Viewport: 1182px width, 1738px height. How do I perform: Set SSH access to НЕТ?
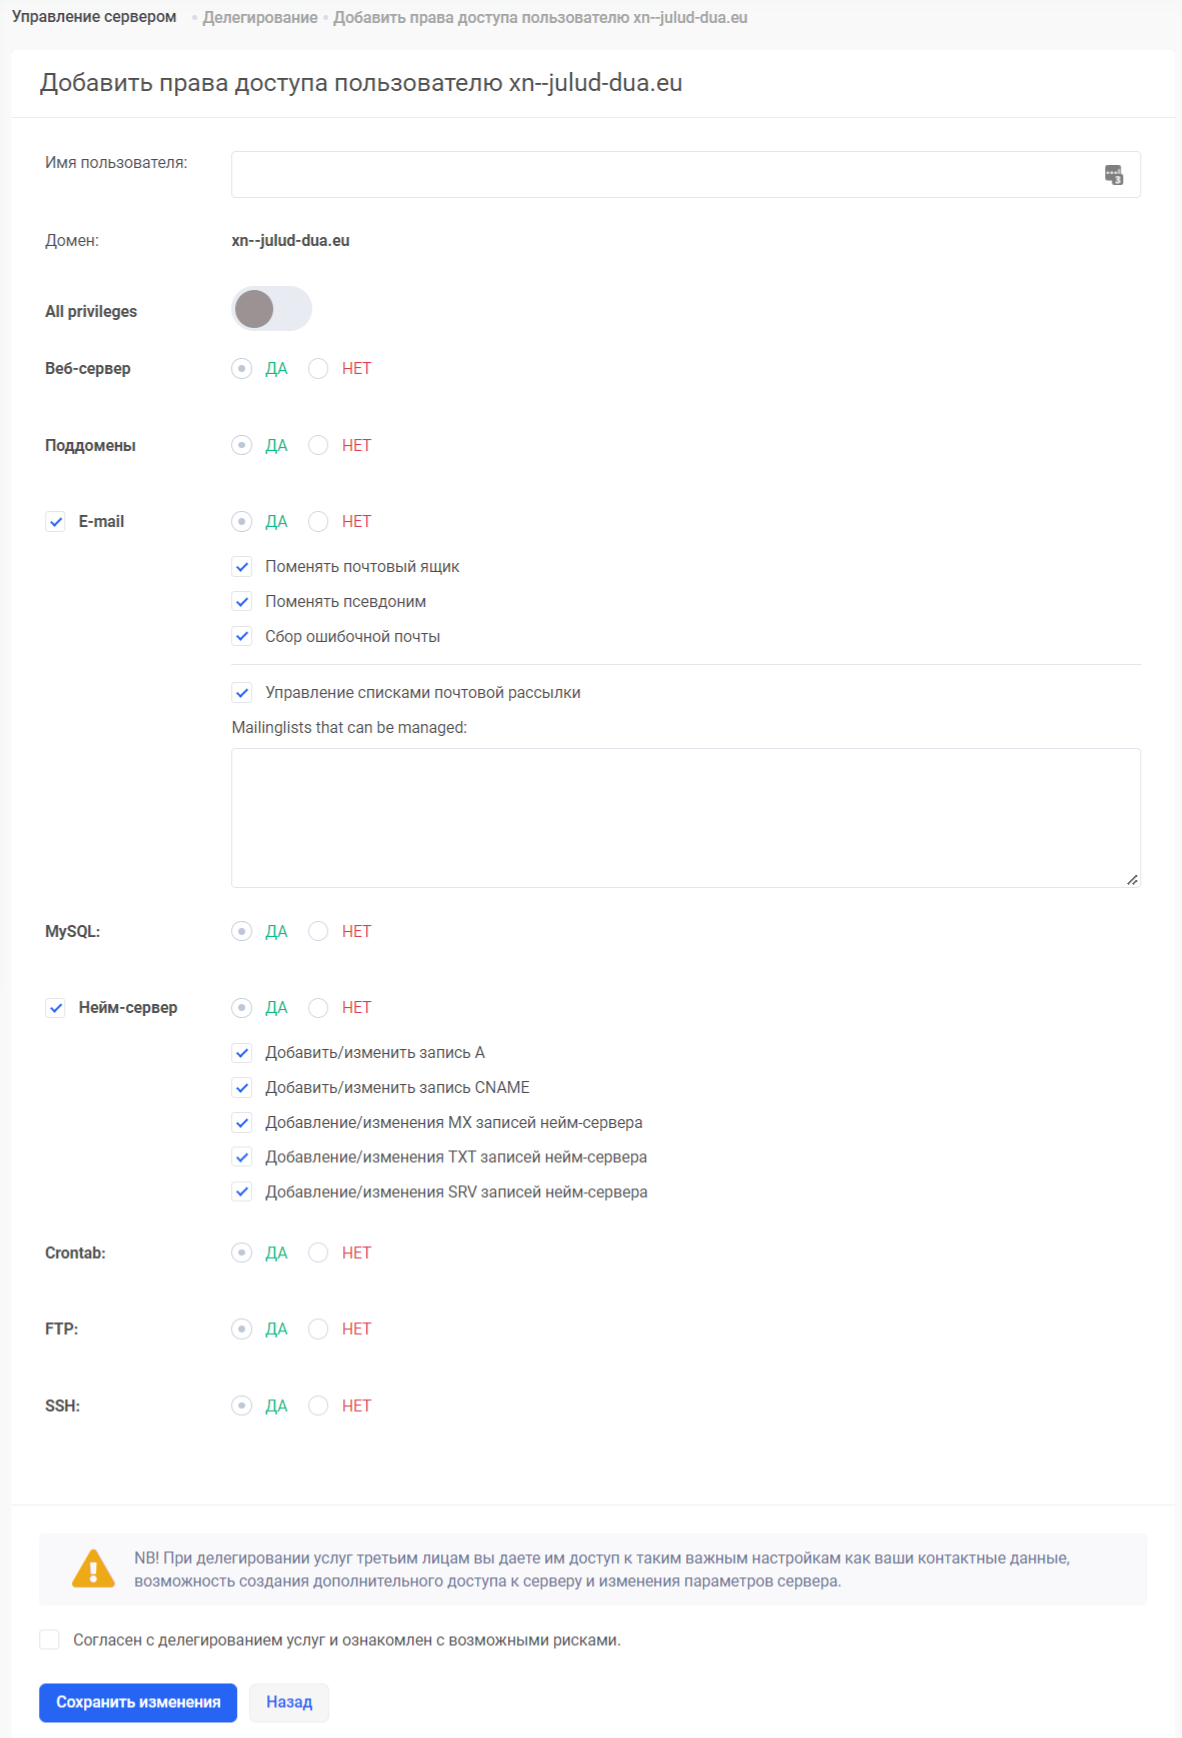pyautogui.click(x=318, y=1406)
